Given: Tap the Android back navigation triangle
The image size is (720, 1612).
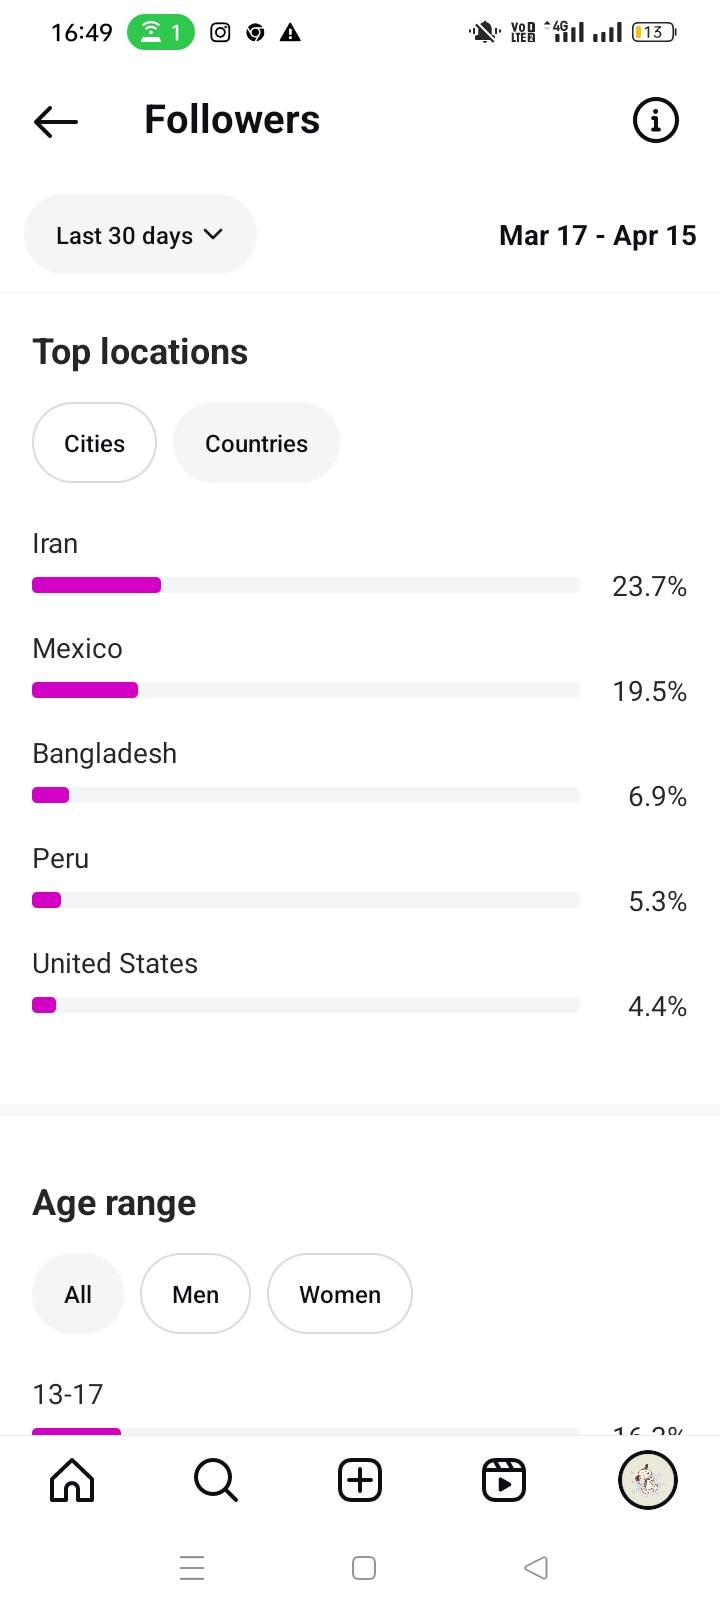Looking at the screenshot, I should click(x=536, y=1567).
